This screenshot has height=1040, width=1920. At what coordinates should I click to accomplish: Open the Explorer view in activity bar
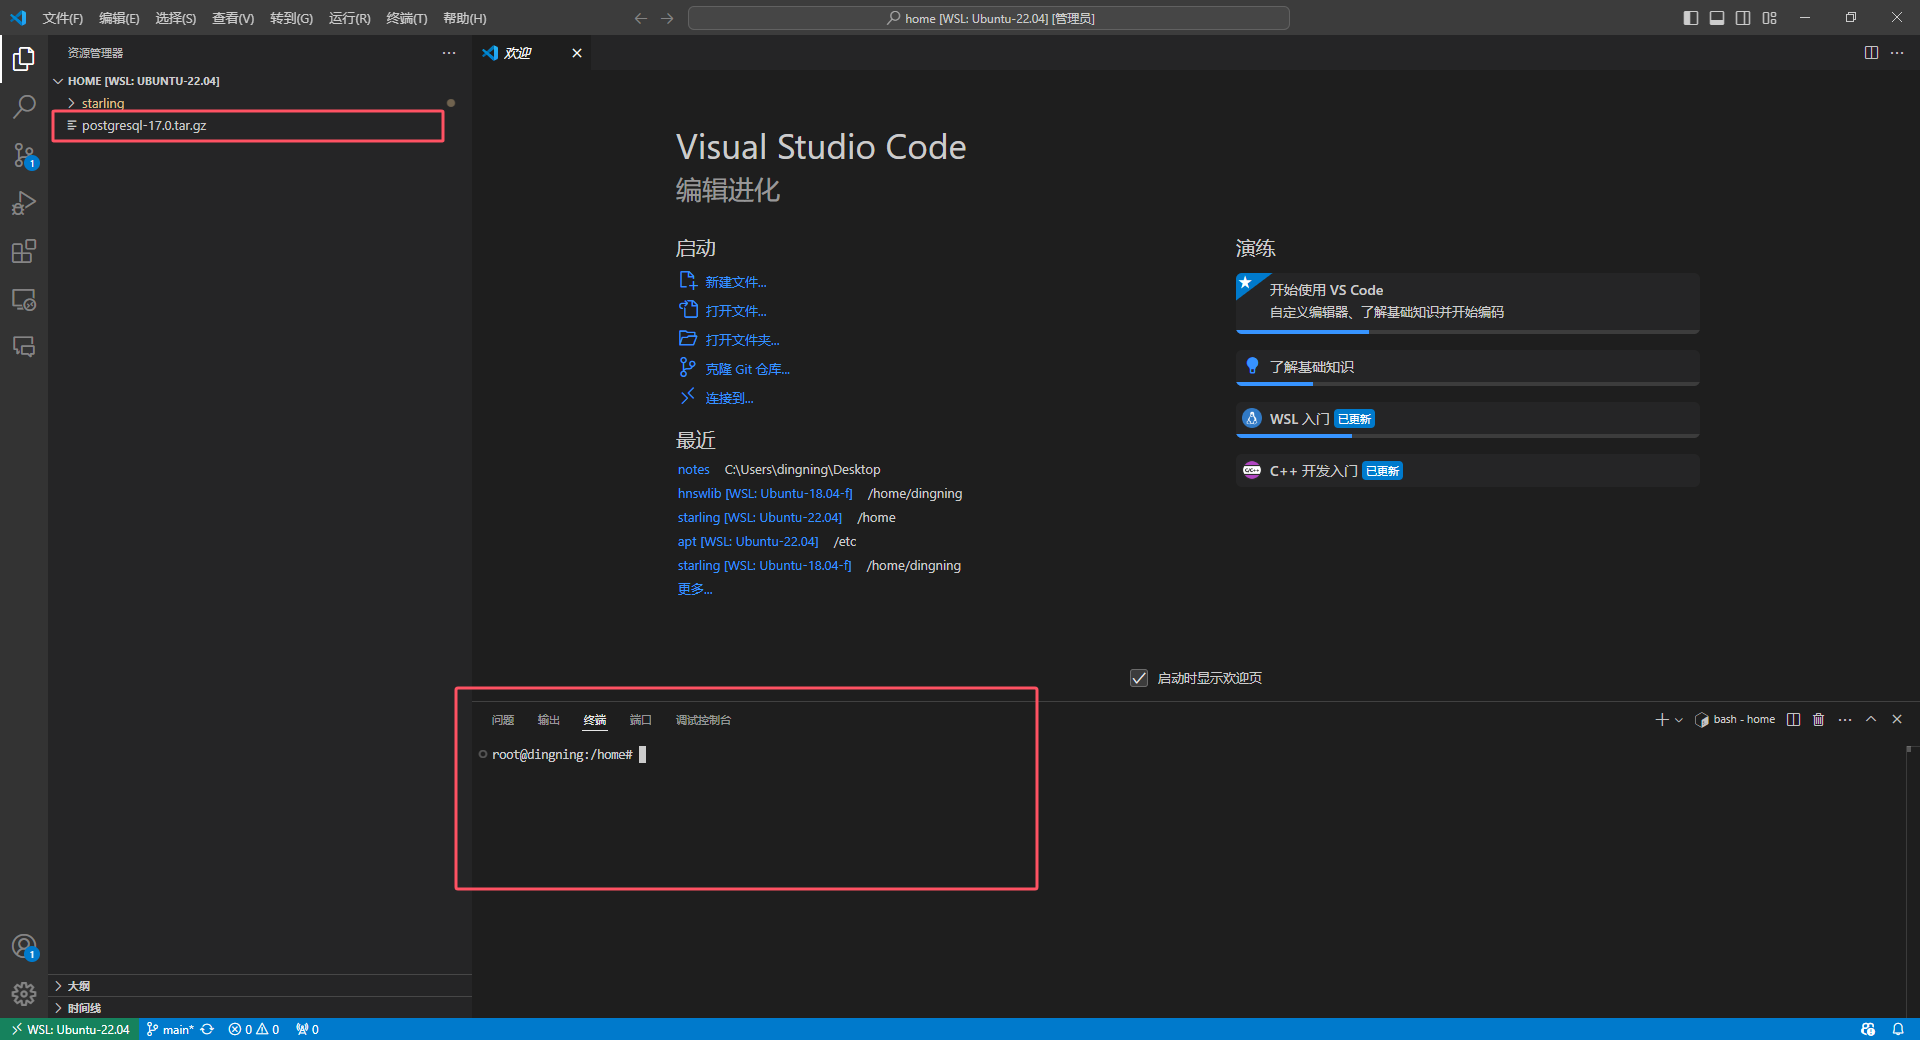[24, 59]
